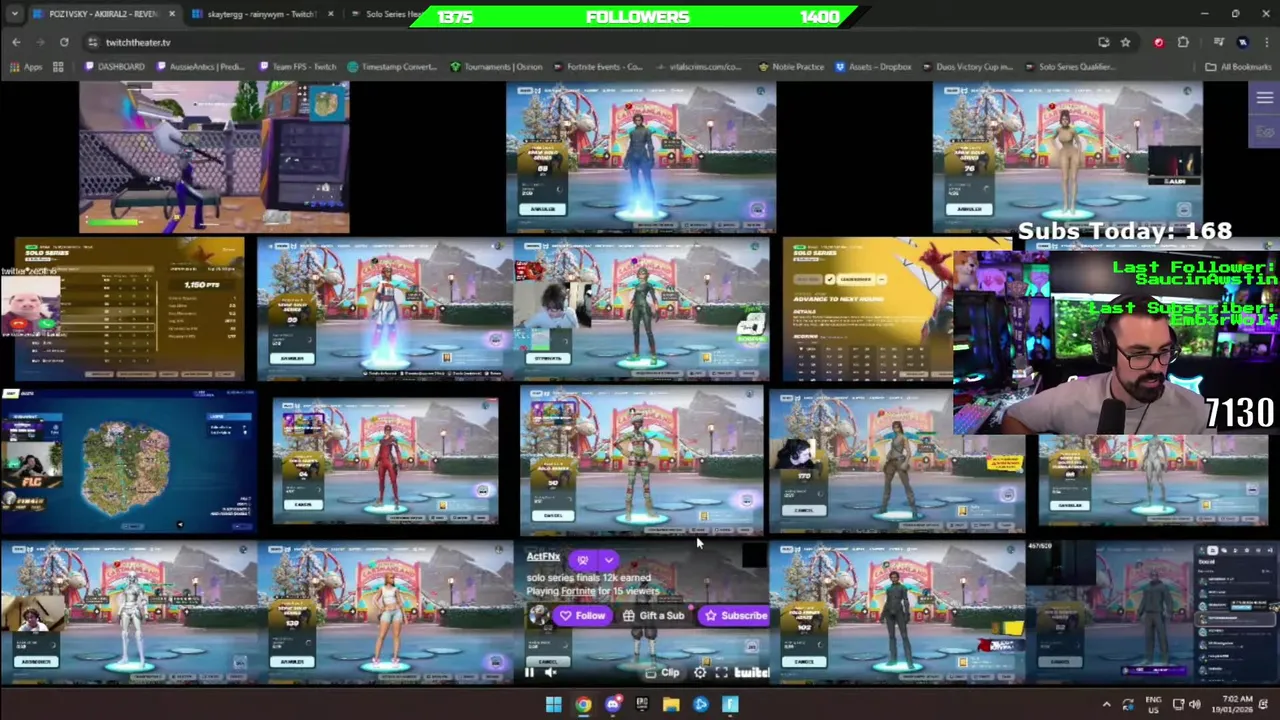Screen dimensions: 1280x720
Task: Open the vitalscrims.com bookmark
Action: 697,67
